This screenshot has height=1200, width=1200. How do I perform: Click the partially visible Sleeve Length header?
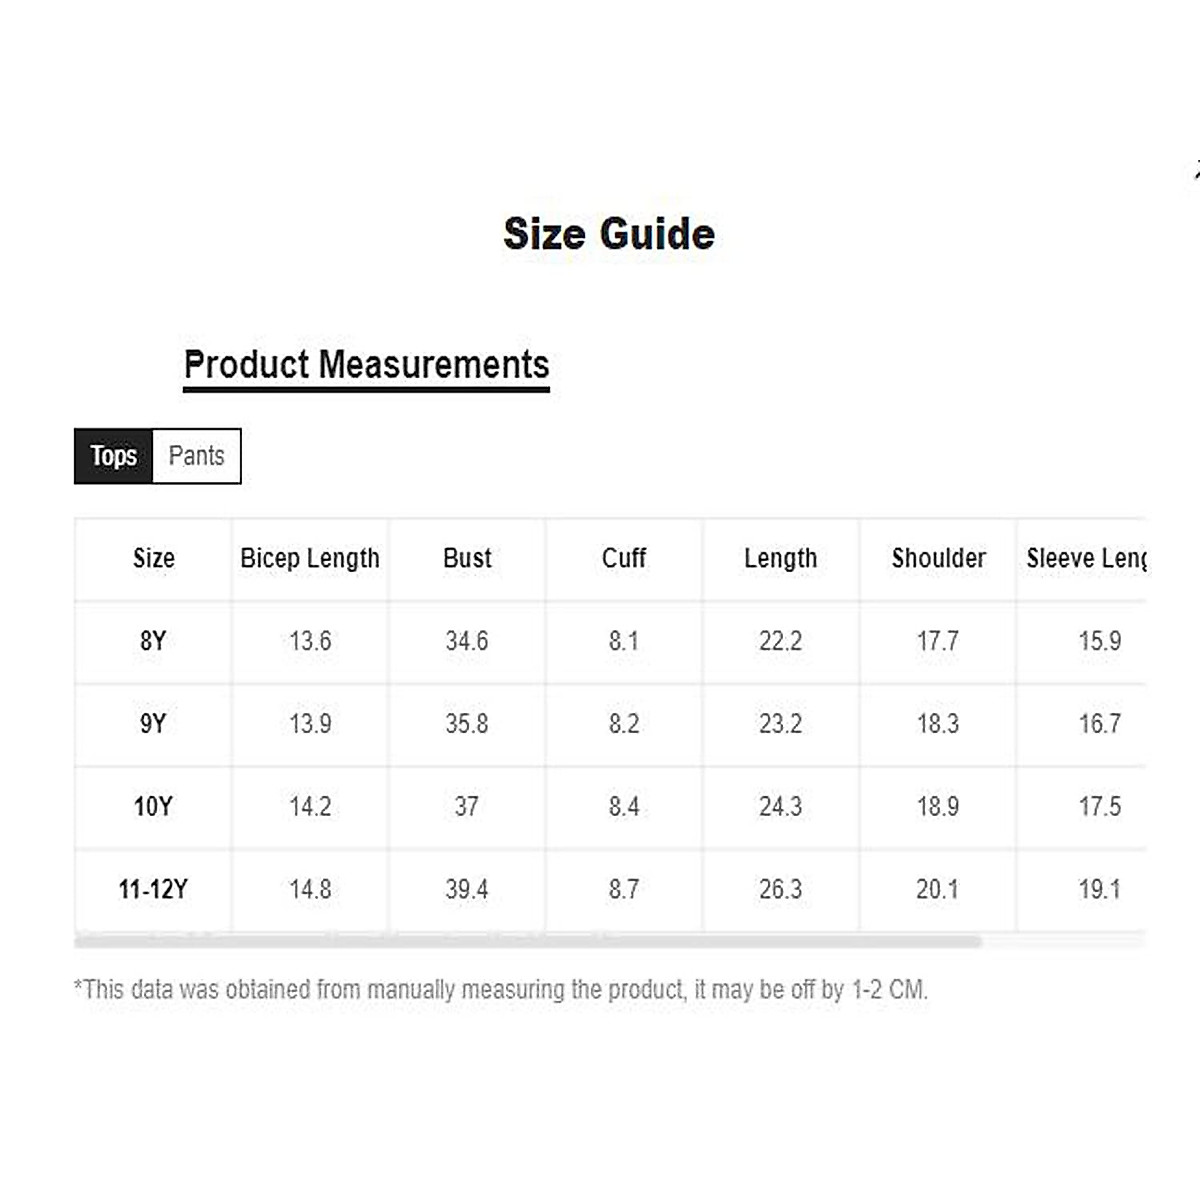click(1086, 558)
